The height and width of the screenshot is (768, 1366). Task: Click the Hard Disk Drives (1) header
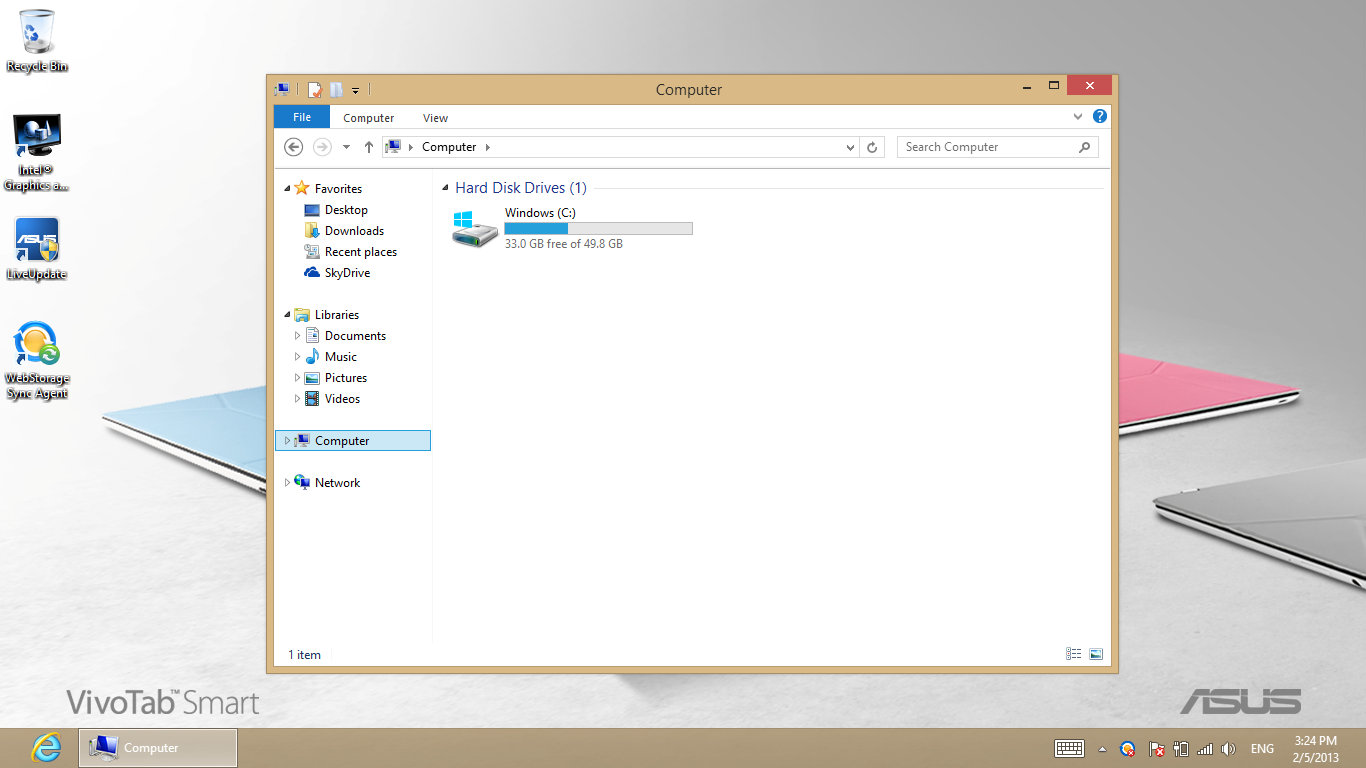[x=520, y=188]
